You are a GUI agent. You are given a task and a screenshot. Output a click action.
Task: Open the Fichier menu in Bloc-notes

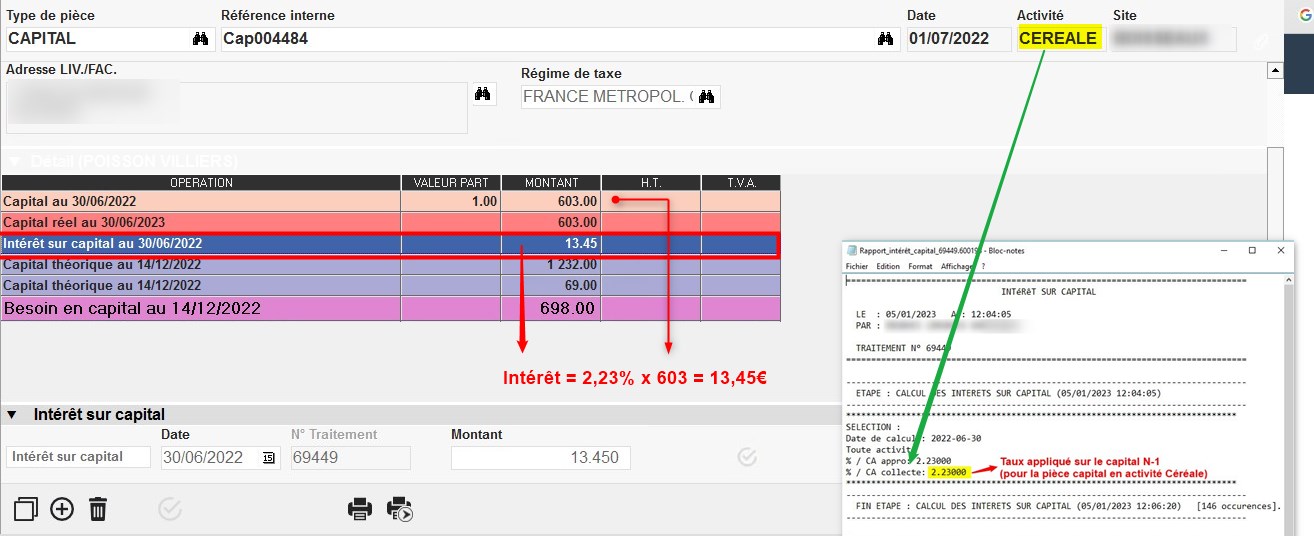coord(857,267)
